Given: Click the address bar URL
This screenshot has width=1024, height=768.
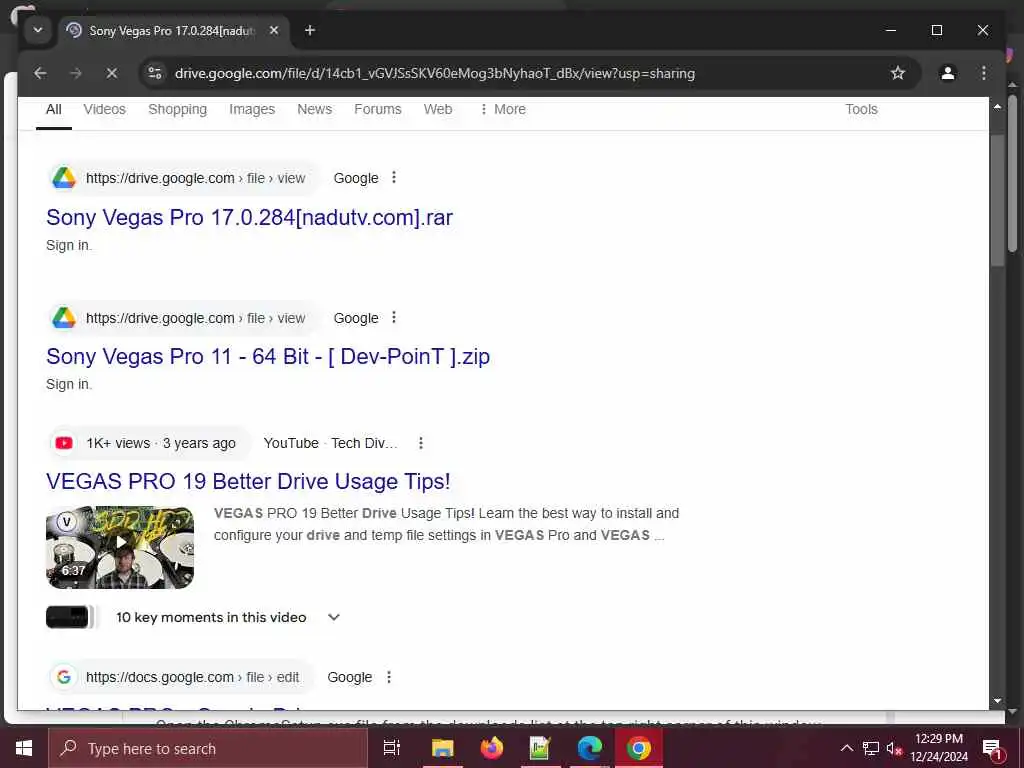Looking at the screenshot, I should pos(434,73).
